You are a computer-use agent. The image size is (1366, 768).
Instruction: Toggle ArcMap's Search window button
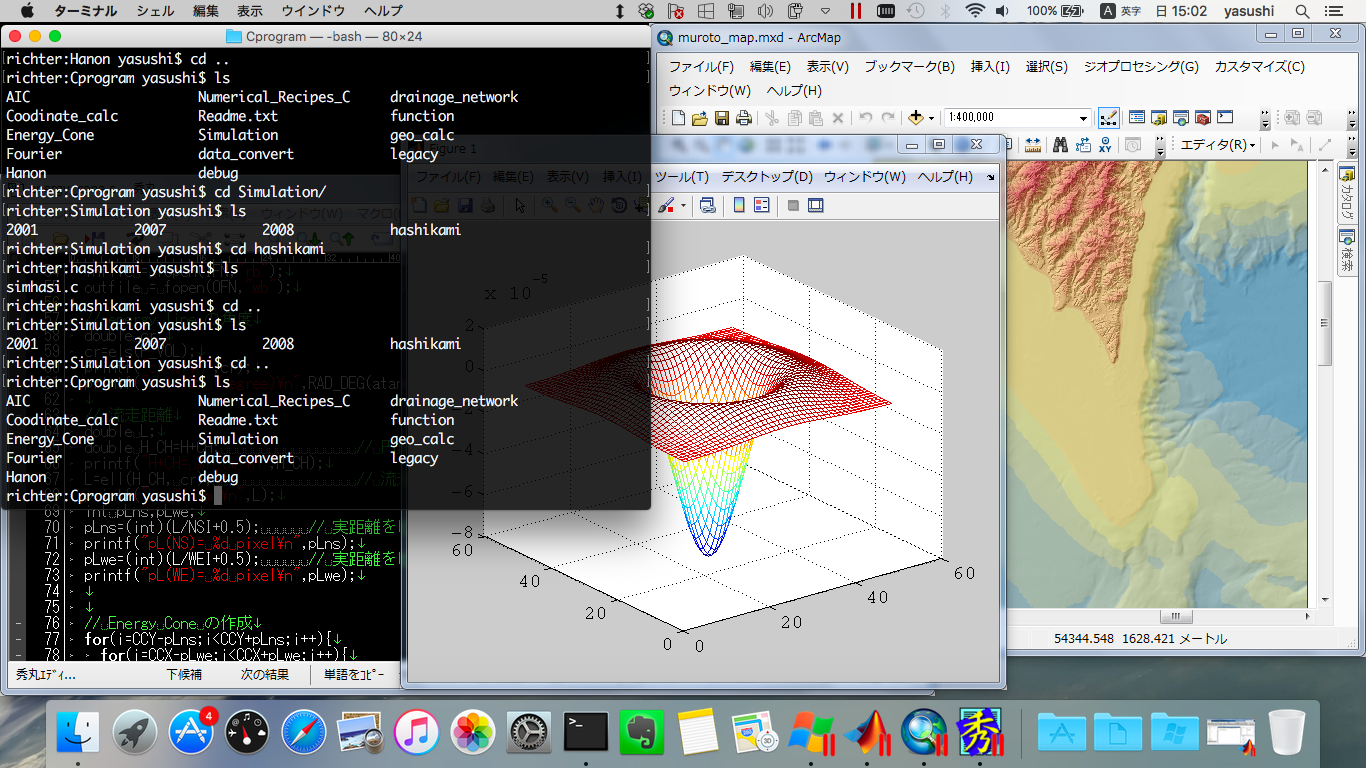click(x=1180, y=118)
